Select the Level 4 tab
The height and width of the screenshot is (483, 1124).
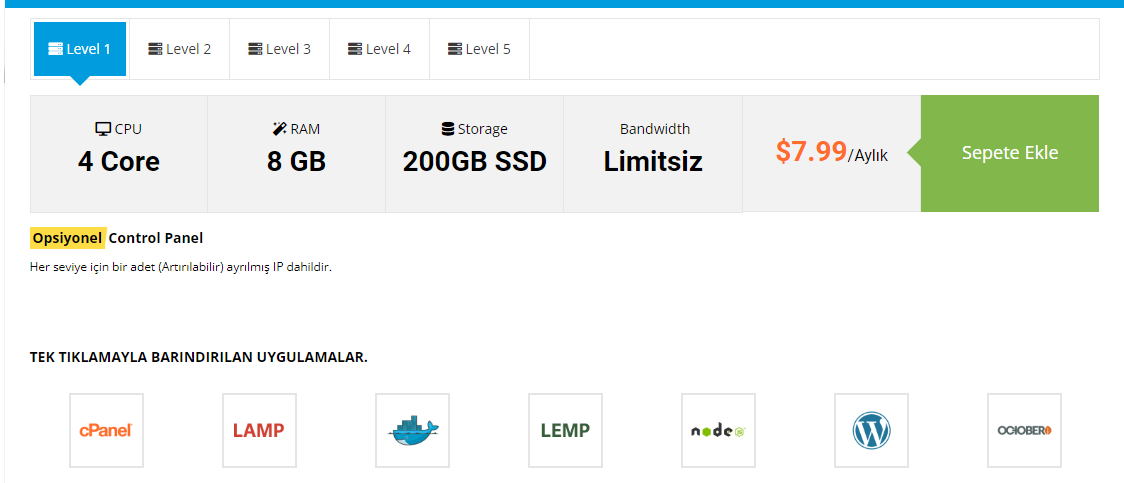[378, 49]
